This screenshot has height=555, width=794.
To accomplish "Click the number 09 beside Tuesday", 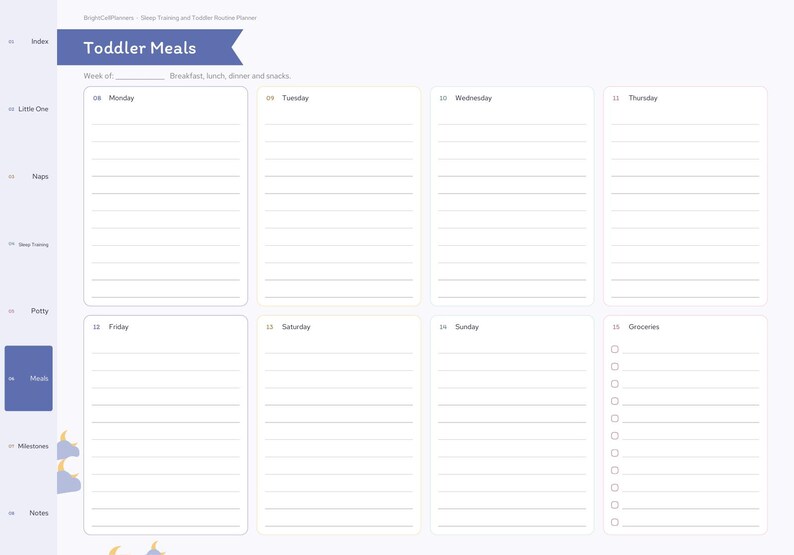I will click(270, 98).
